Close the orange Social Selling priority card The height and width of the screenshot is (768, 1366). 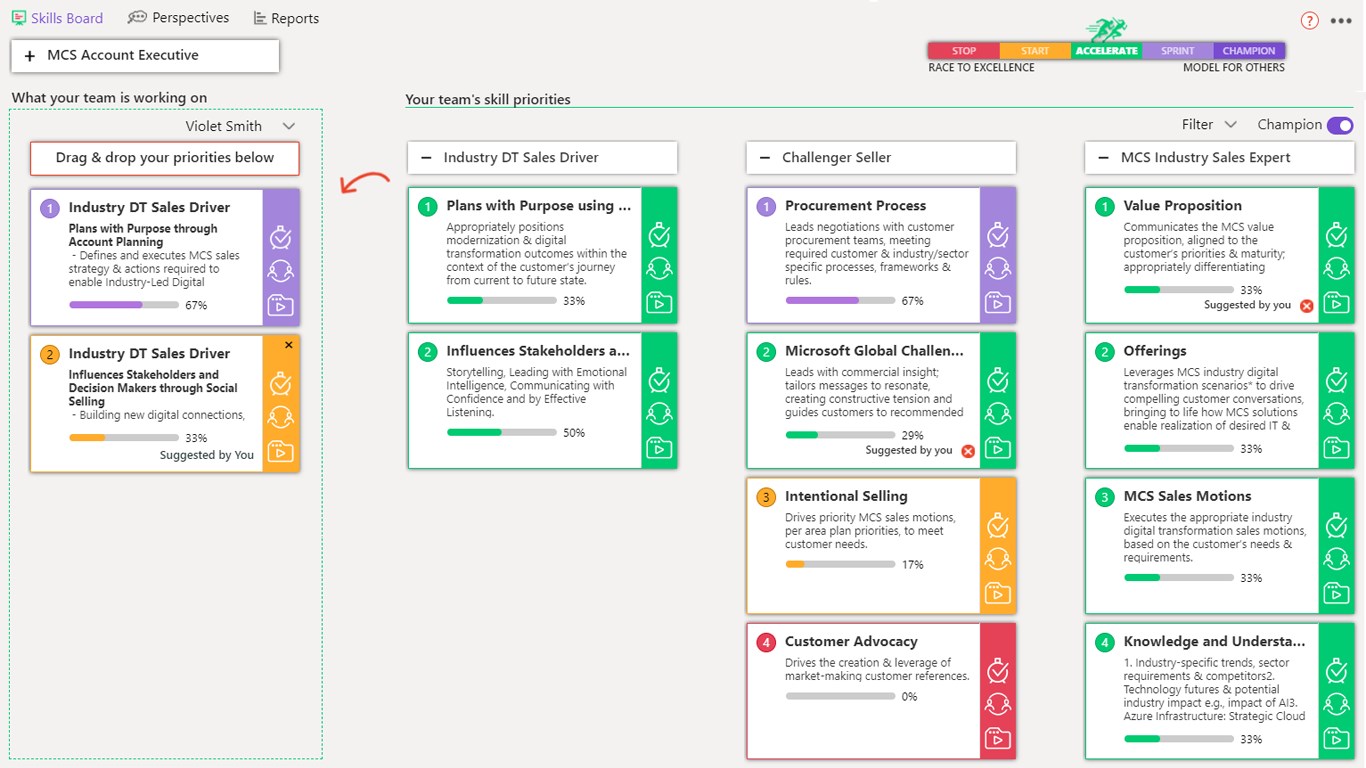(x=289, y=345)
